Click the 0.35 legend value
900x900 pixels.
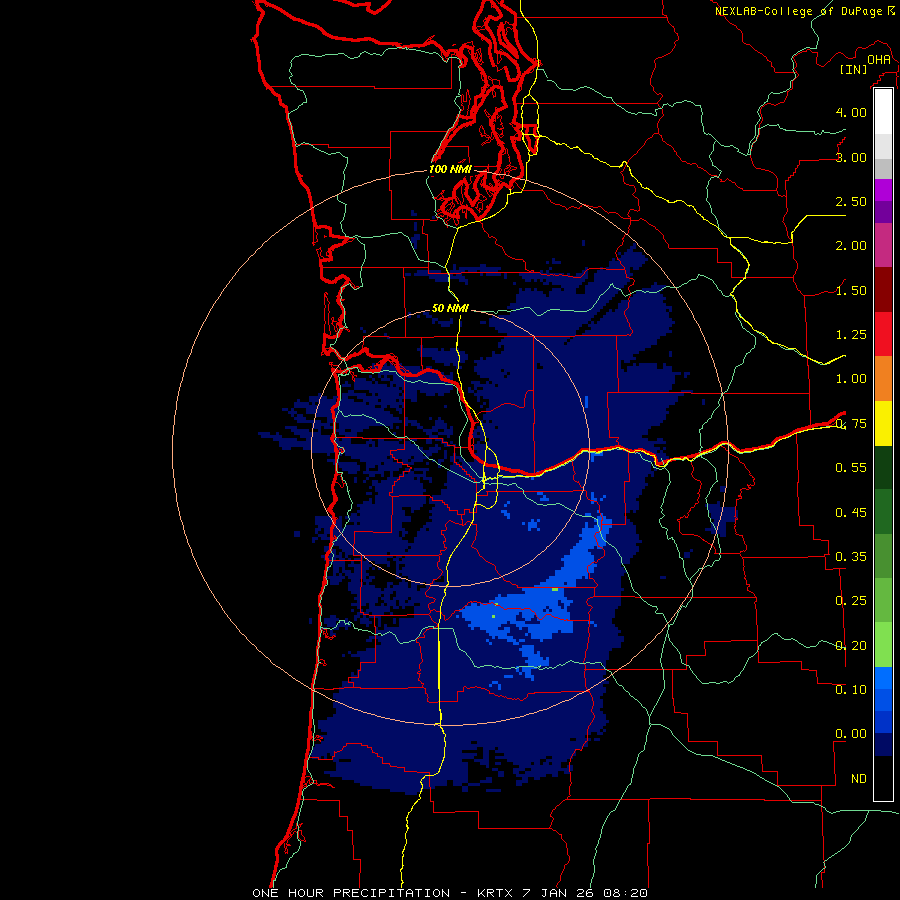coord(851,557)
